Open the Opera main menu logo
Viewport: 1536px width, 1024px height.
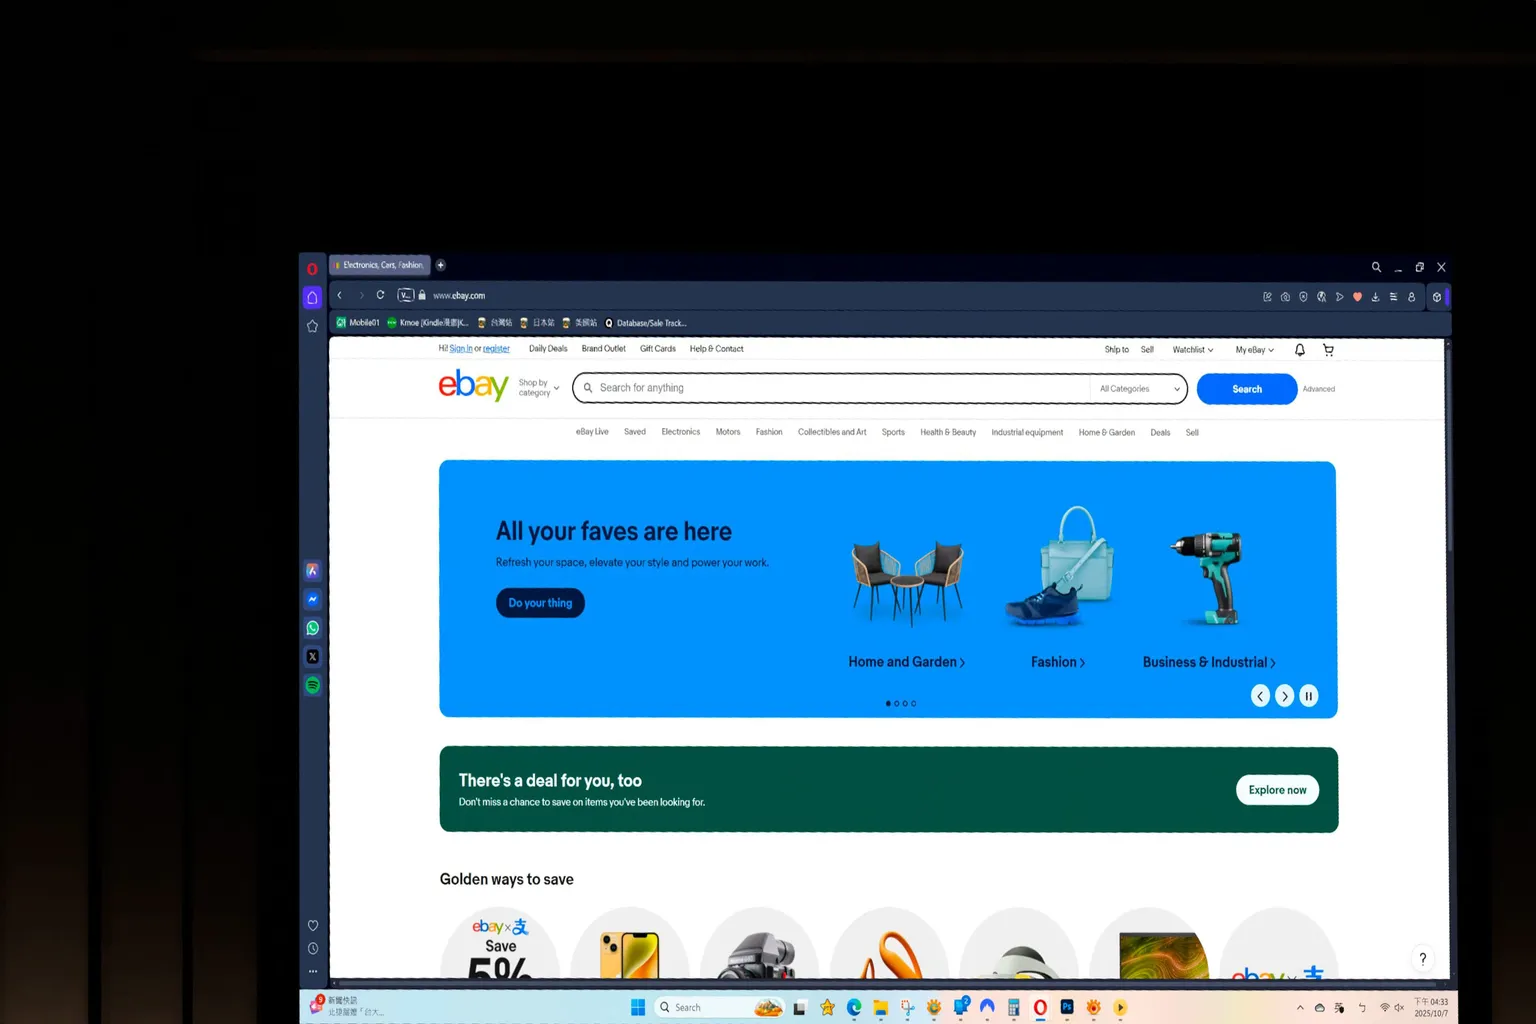pos(312,269)
